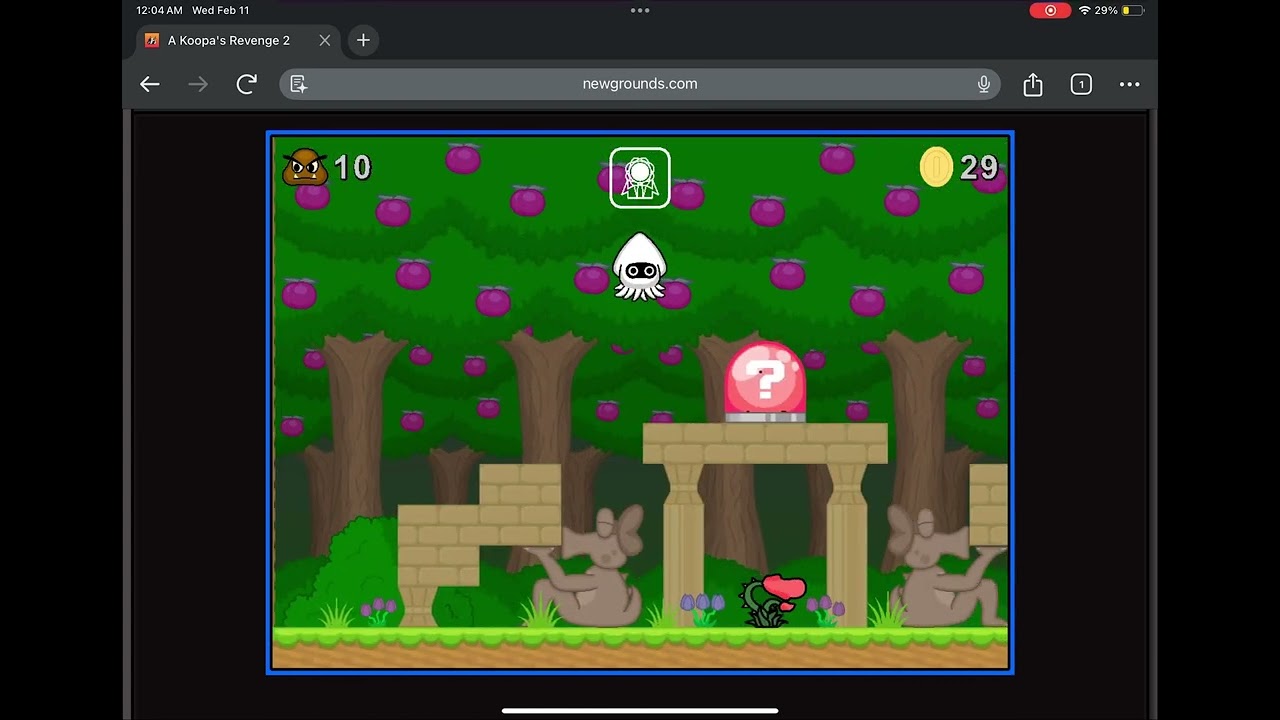Tap the home indicator bar at bottom
Image resolution: width=1280 pixels, height=720 pixels.
click(640, 711)
